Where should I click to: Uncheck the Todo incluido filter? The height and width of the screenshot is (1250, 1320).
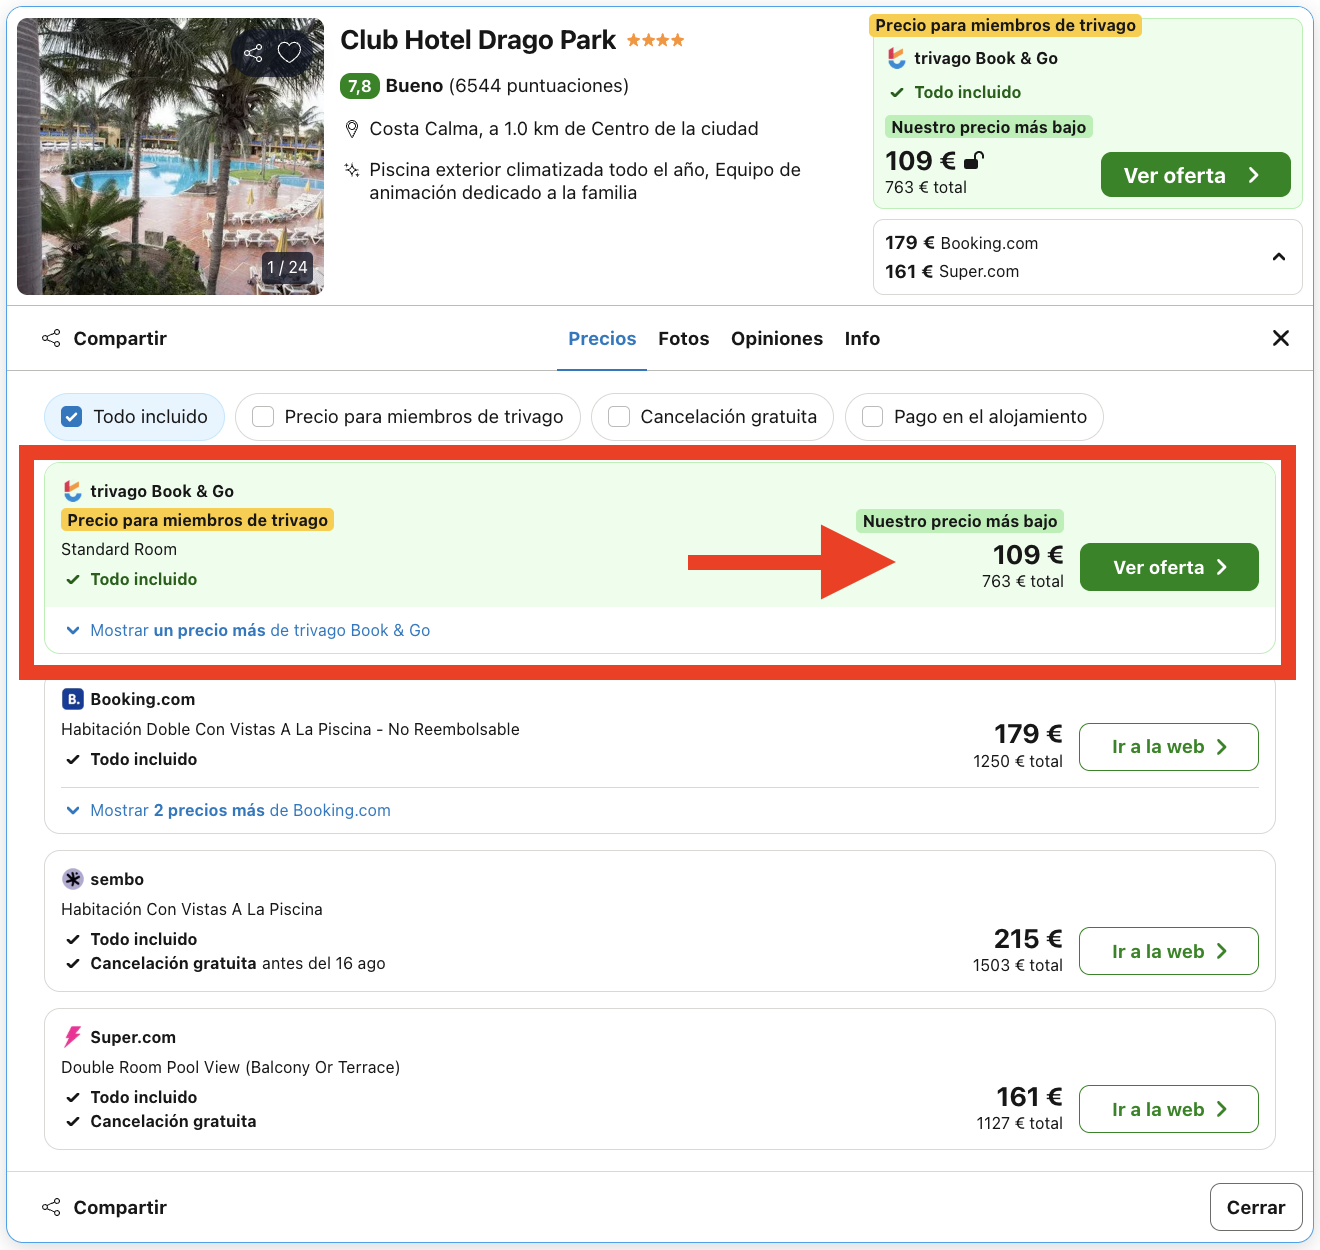[x=135, y=417]
